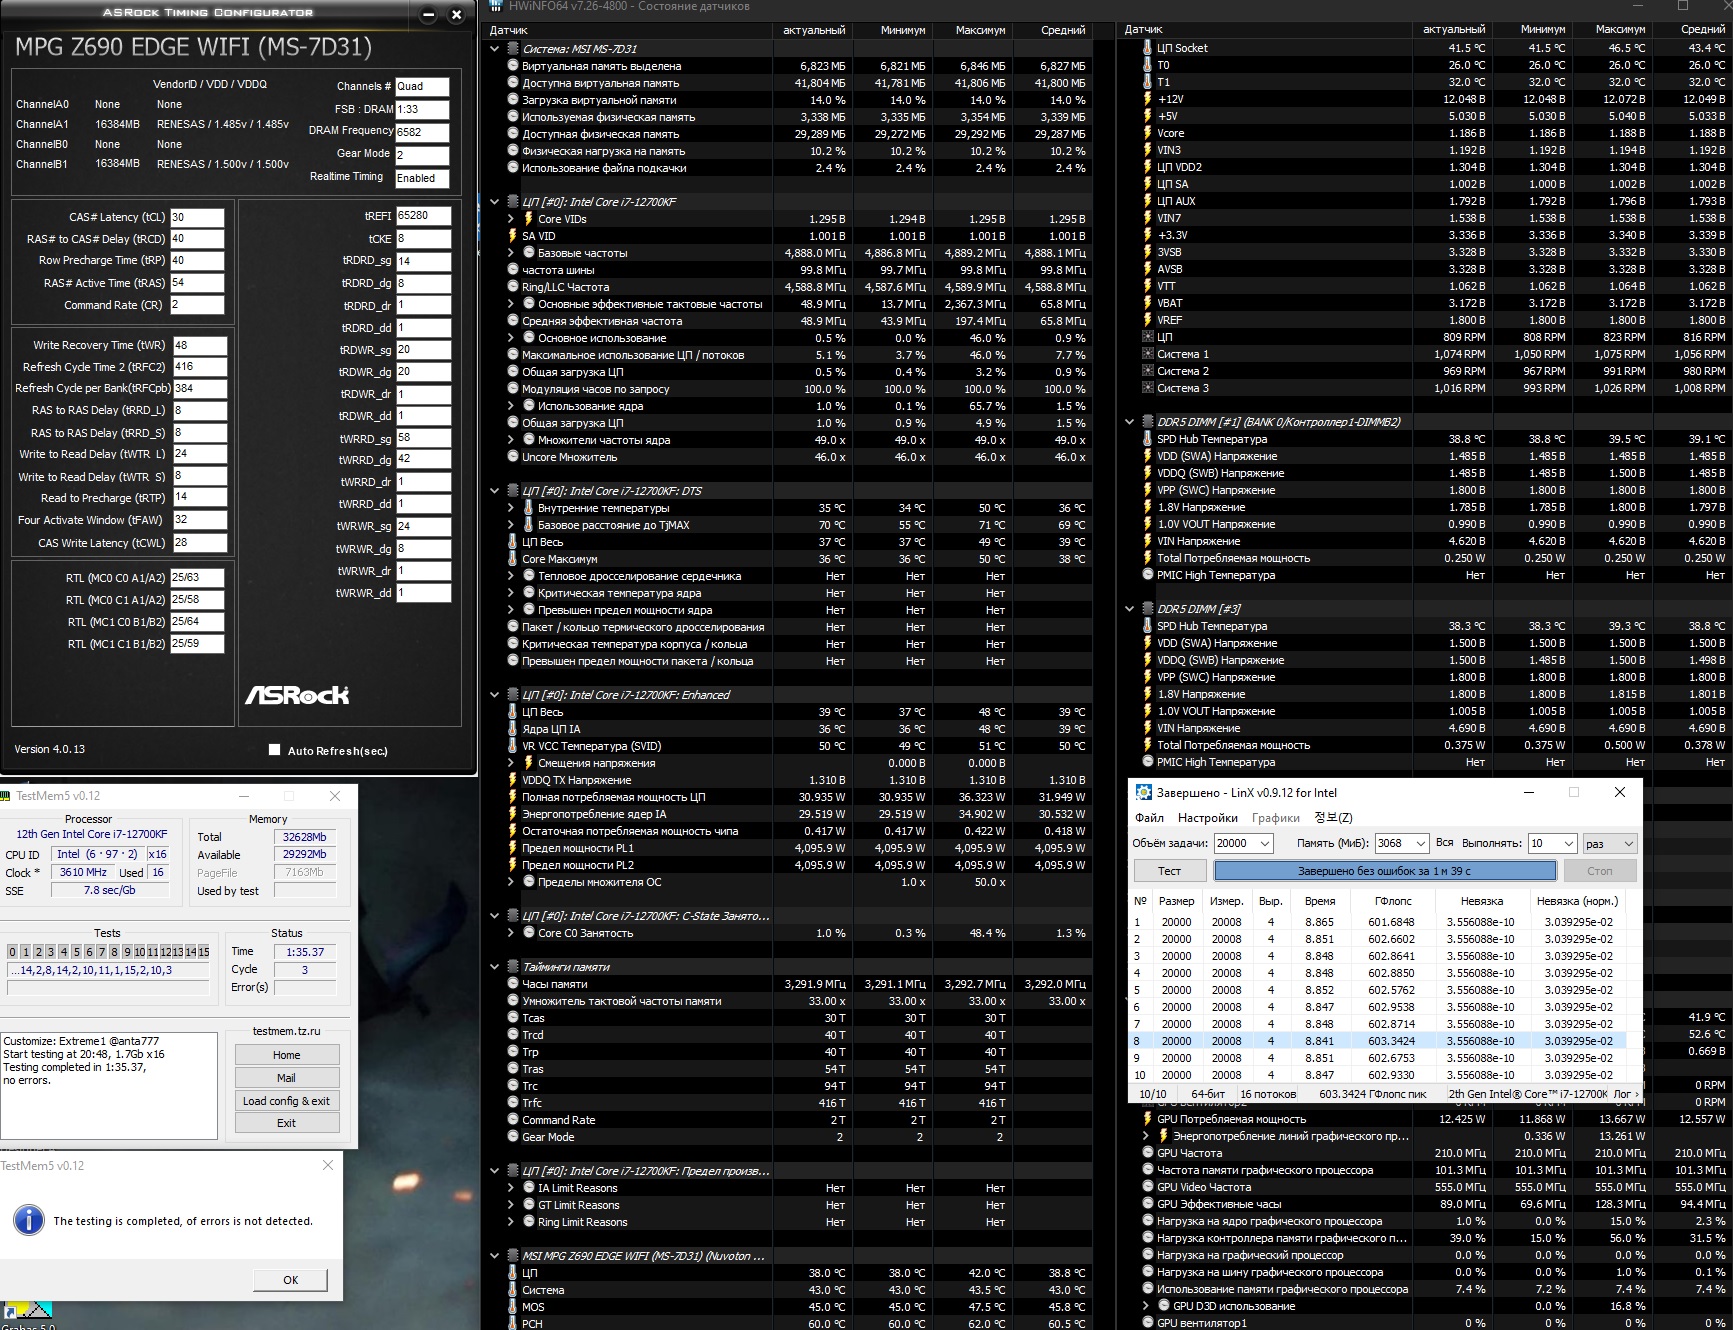Enable the Auto Refresh(sec) checkbox in ASRock
Viewport: 1733px width, 1330px height.
(274, 750)
